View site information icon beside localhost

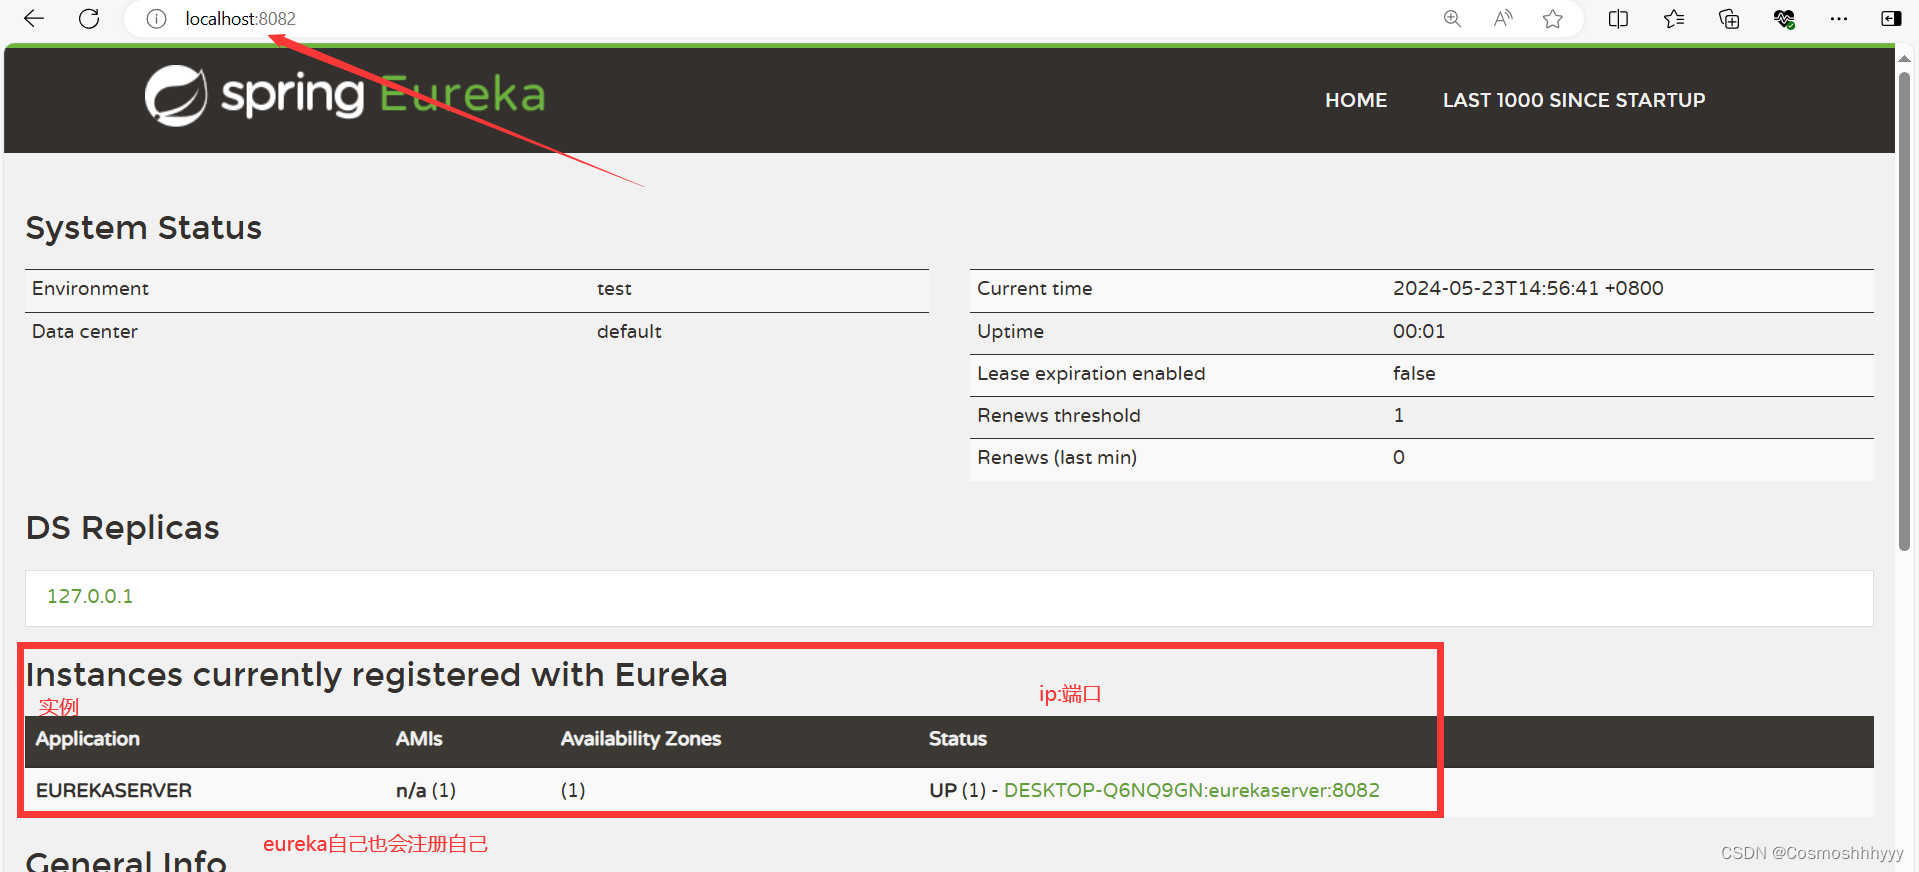point(156,19)
